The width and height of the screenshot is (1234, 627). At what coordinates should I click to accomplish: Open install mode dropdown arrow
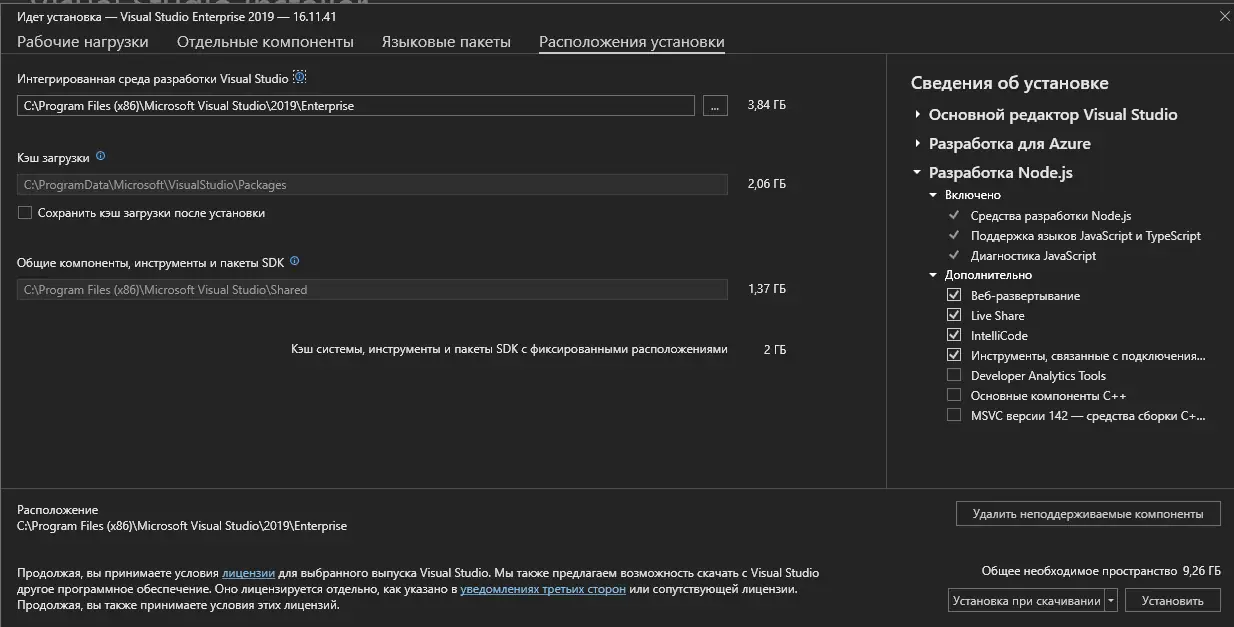click(x=1111, y=601)
